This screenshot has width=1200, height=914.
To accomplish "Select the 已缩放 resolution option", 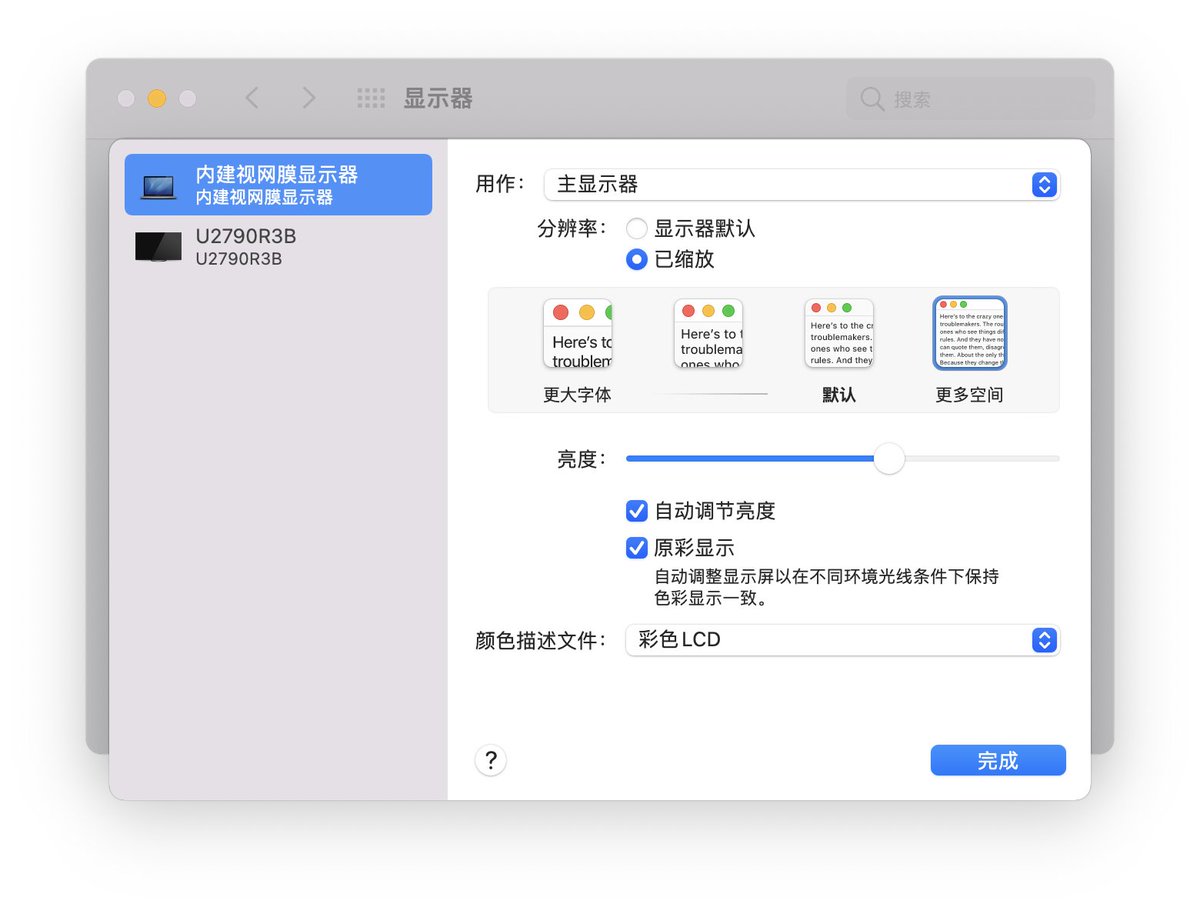I will [636, 260].
